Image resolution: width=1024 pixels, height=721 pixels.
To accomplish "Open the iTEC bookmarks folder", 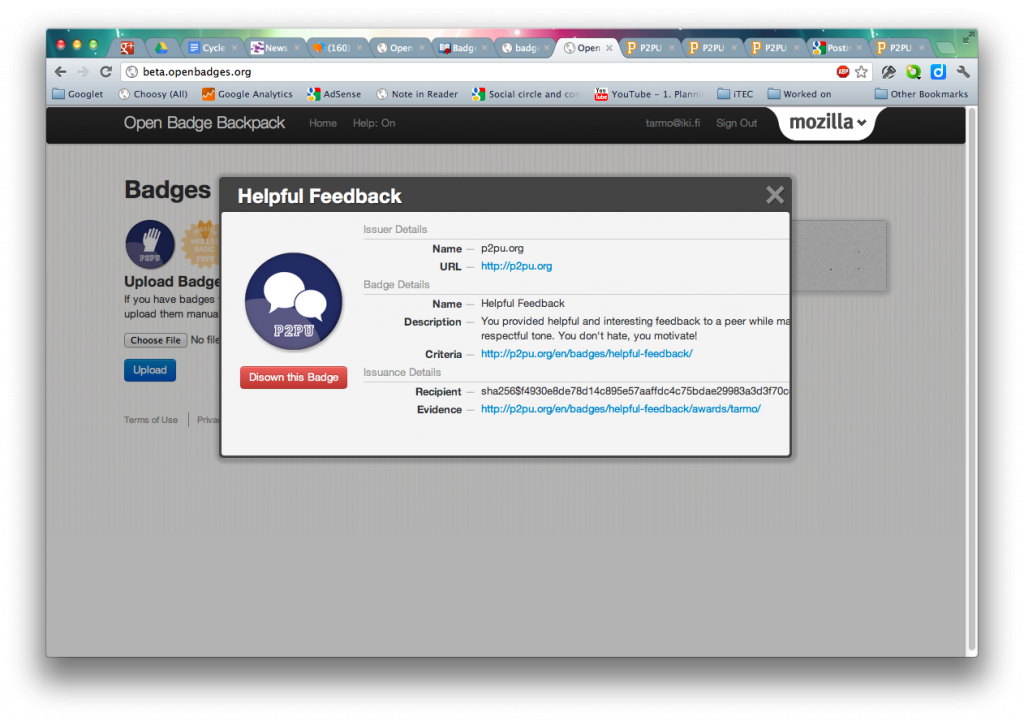I will [x=735, y=94].
